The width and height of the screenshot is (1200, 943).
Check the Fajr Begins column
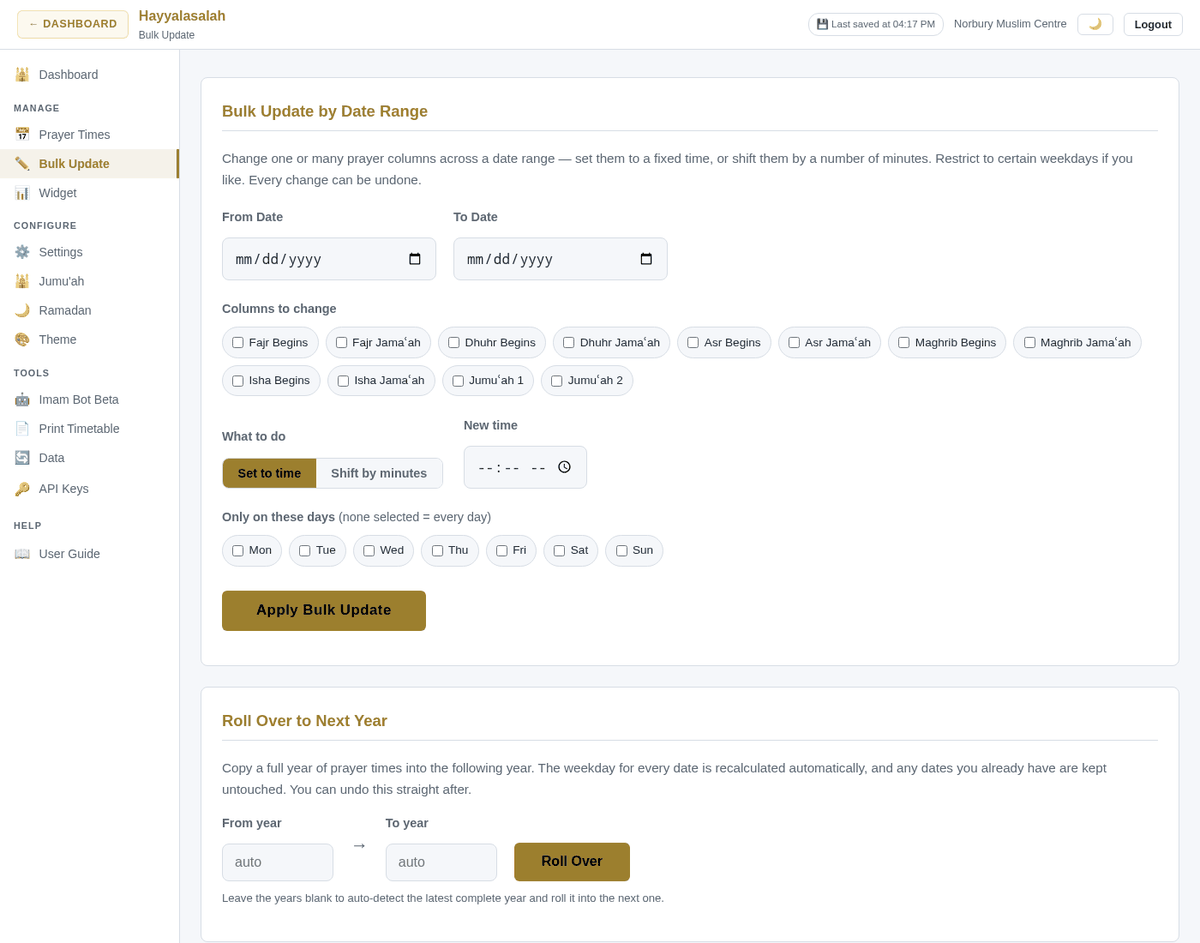pyautogui.click(x=238, y=342)
